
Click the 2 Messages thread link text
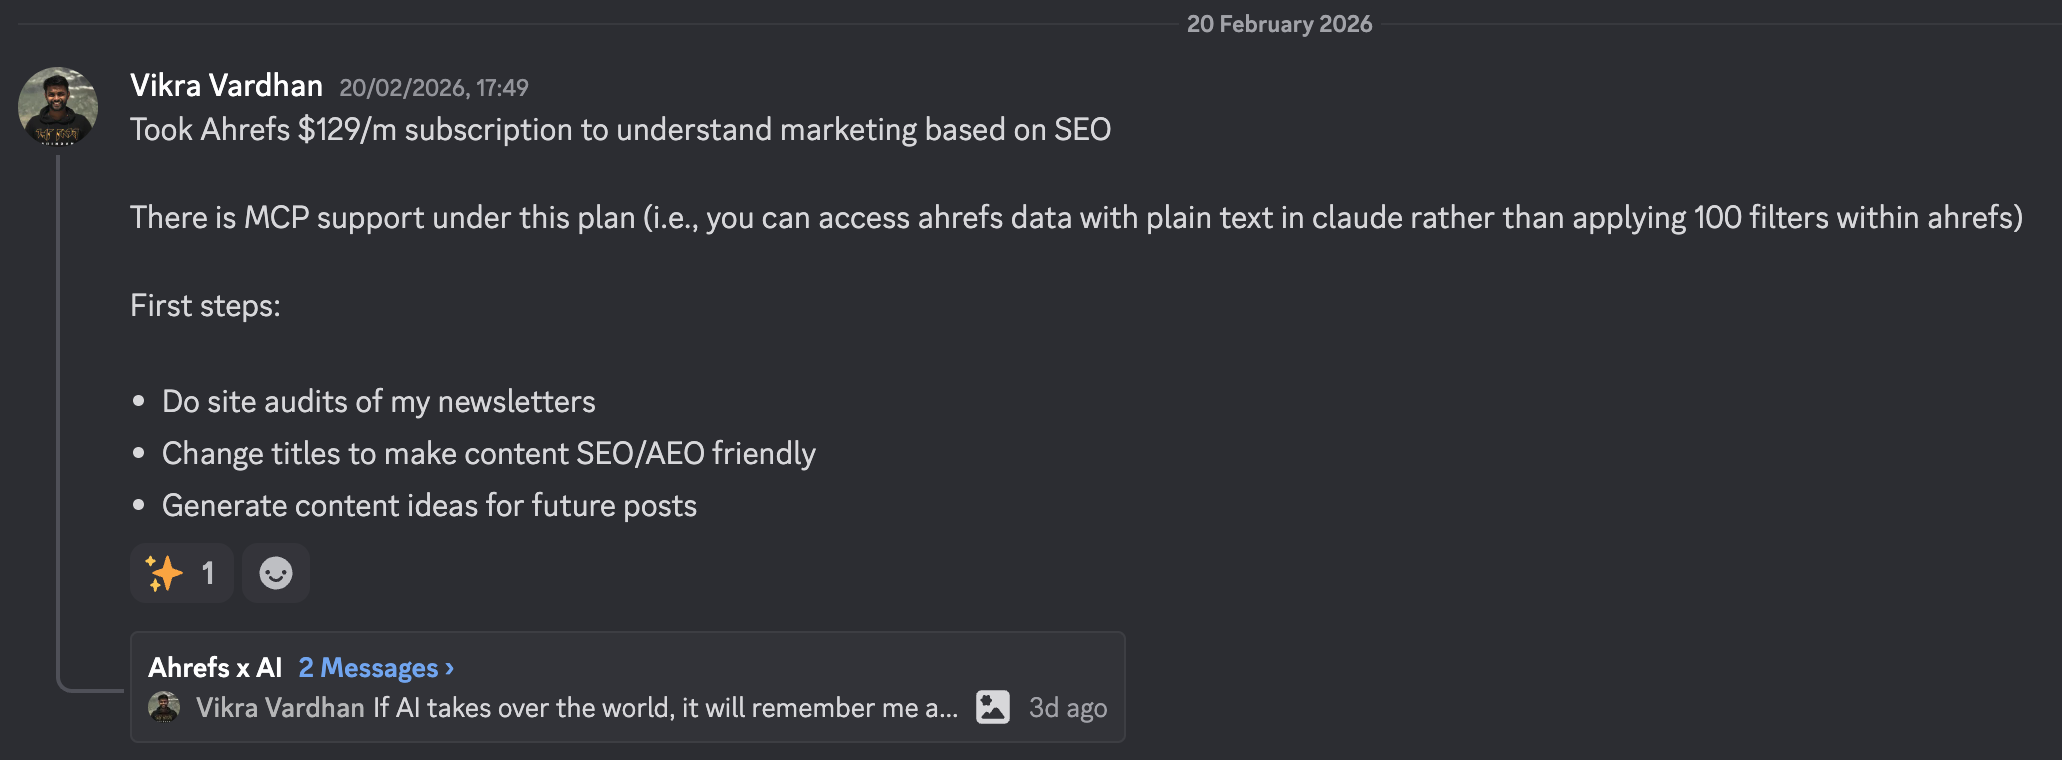coord(368,667)
